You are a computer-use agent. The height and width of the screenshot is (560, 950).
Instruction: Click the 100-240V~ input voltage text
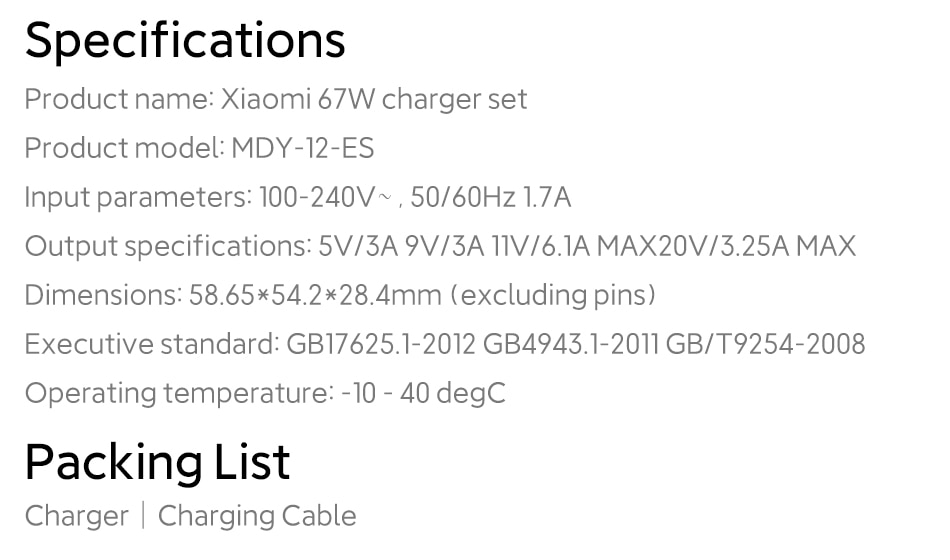325,198
